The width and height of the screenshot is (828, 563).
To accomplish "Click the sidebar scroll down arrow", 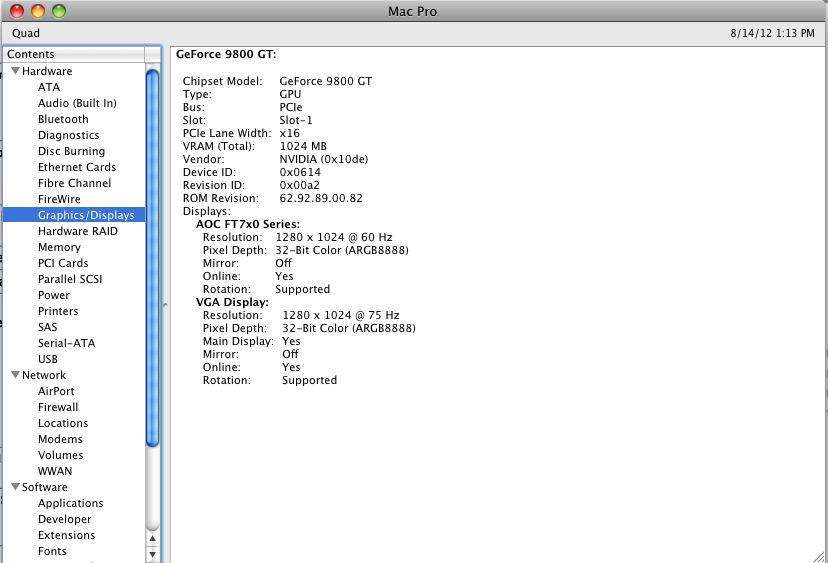I will point(152,554).
